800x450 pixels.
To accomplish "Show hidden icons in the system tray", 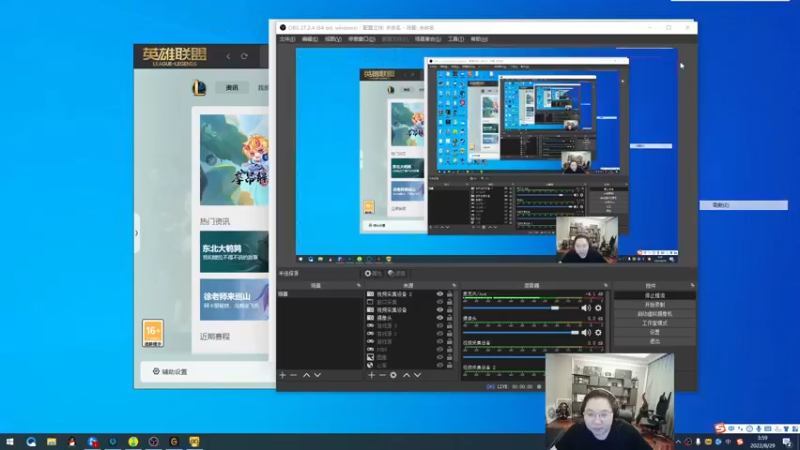I will pyautogui.click(x=678, y=442).
